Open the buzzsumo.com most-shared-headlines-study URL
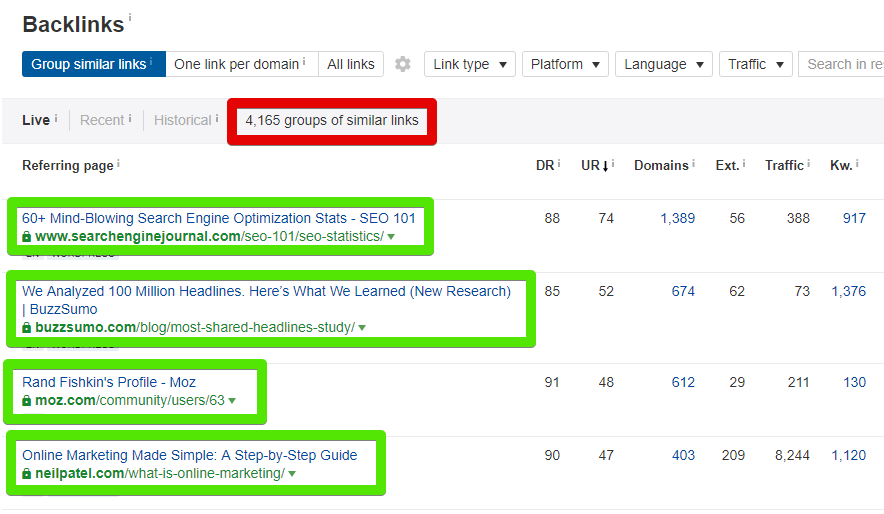This screenshot has height=514, width=884. [x=195, y=327]
